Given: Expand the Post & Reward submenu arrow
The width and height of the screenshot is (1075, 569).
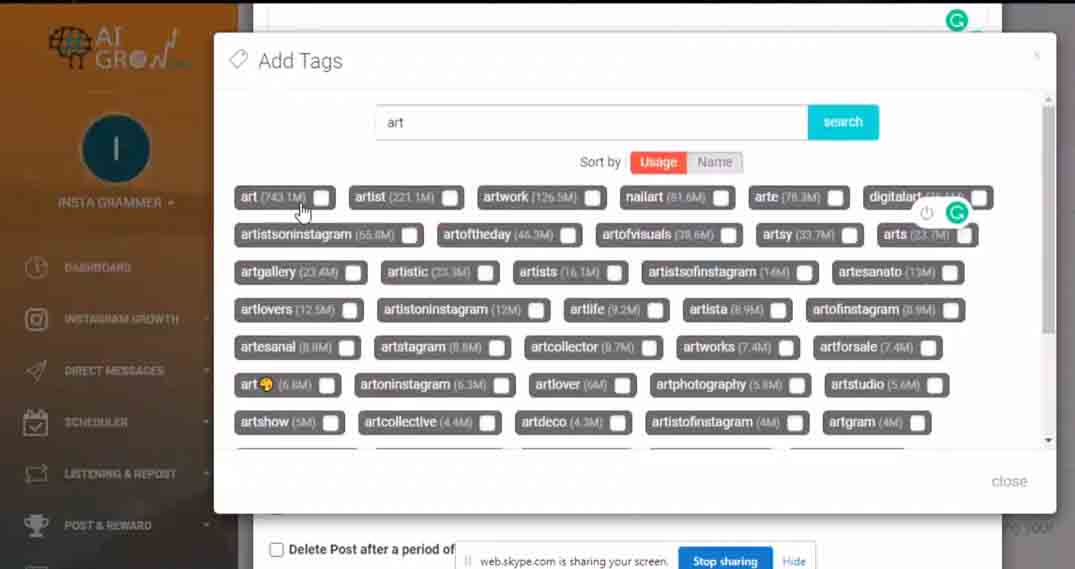Looking at the screenshot, I should coord(207,525).
